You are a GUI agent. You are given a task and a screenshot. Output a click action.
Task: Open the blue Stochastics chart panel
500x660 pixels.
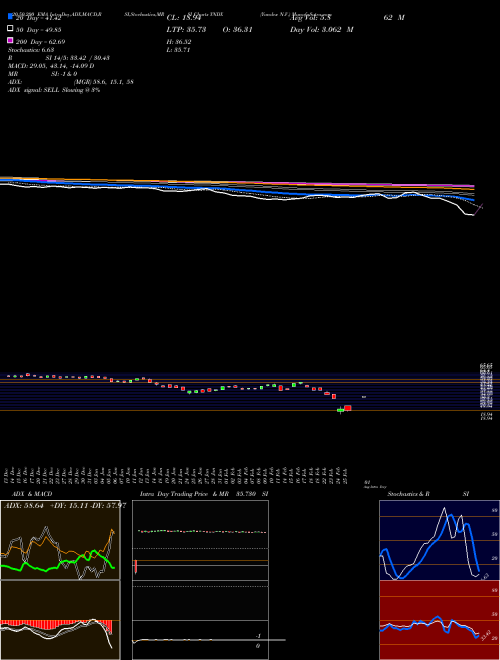click(439, 540)
